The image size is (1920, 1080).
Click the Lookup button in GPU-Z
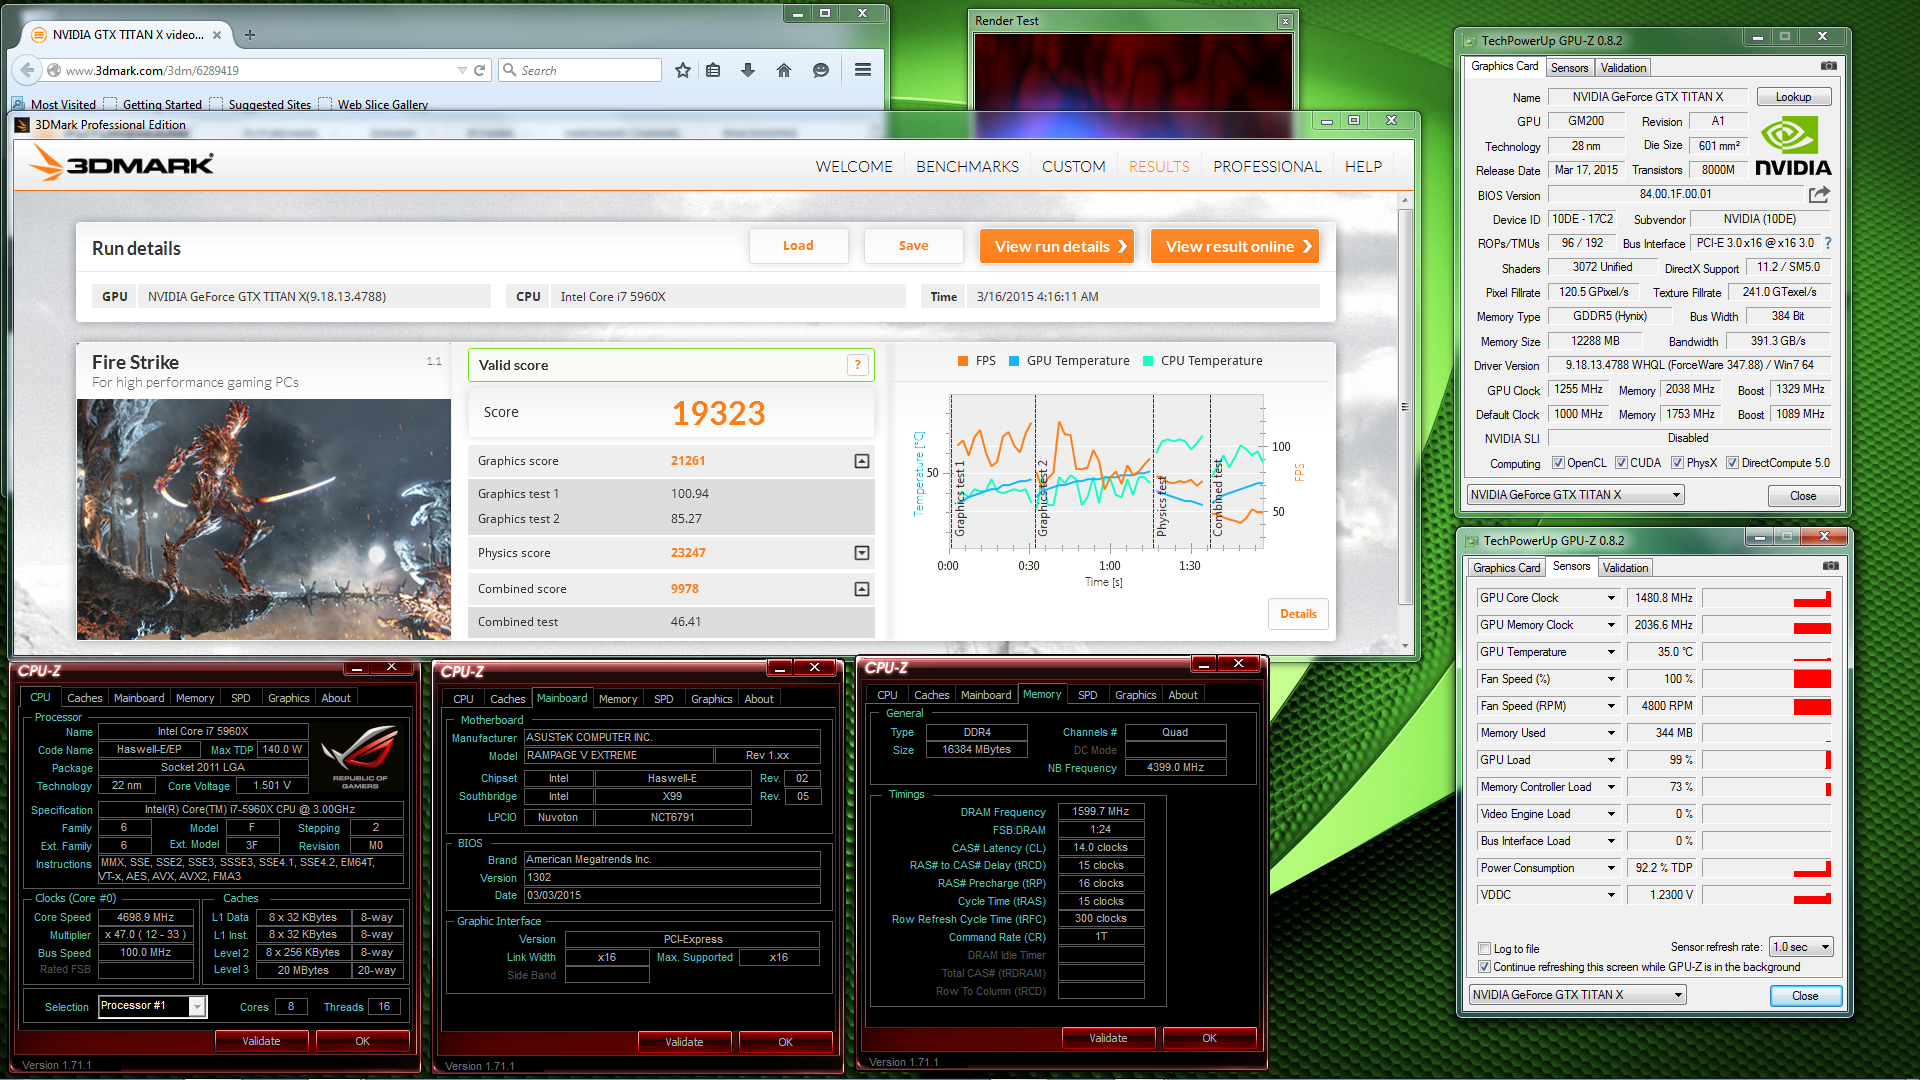[x=1794, y=97]
